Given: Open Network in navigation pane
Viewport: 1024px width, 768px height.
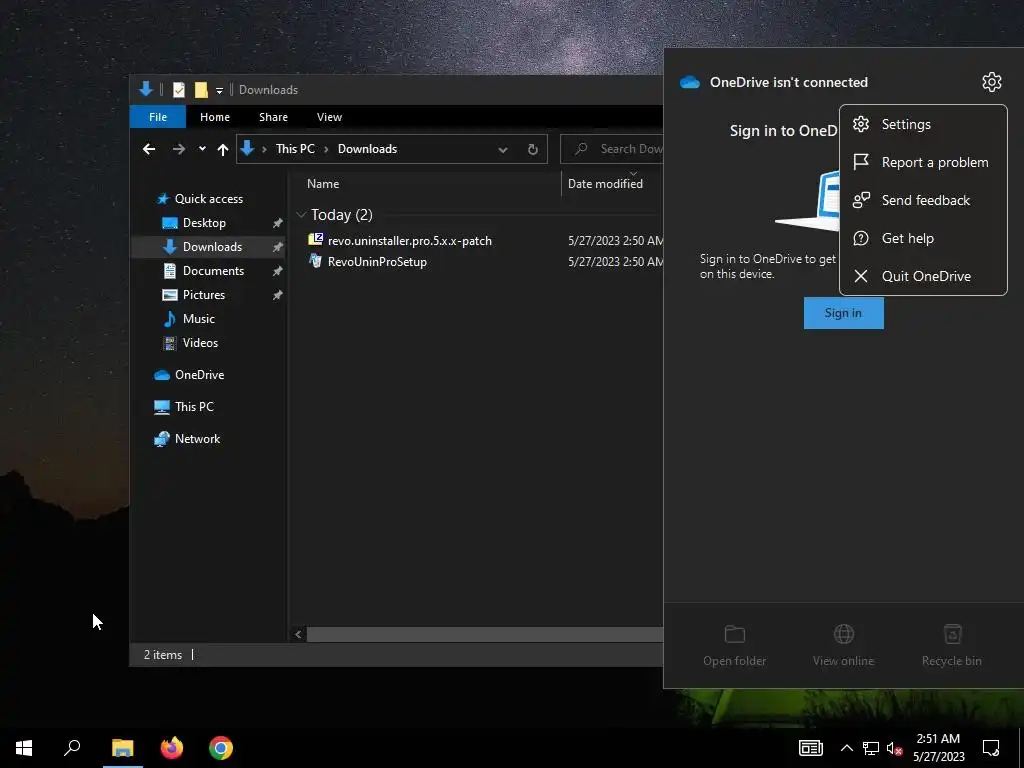Looking at the screenshot, I should (x=197, y=439).
